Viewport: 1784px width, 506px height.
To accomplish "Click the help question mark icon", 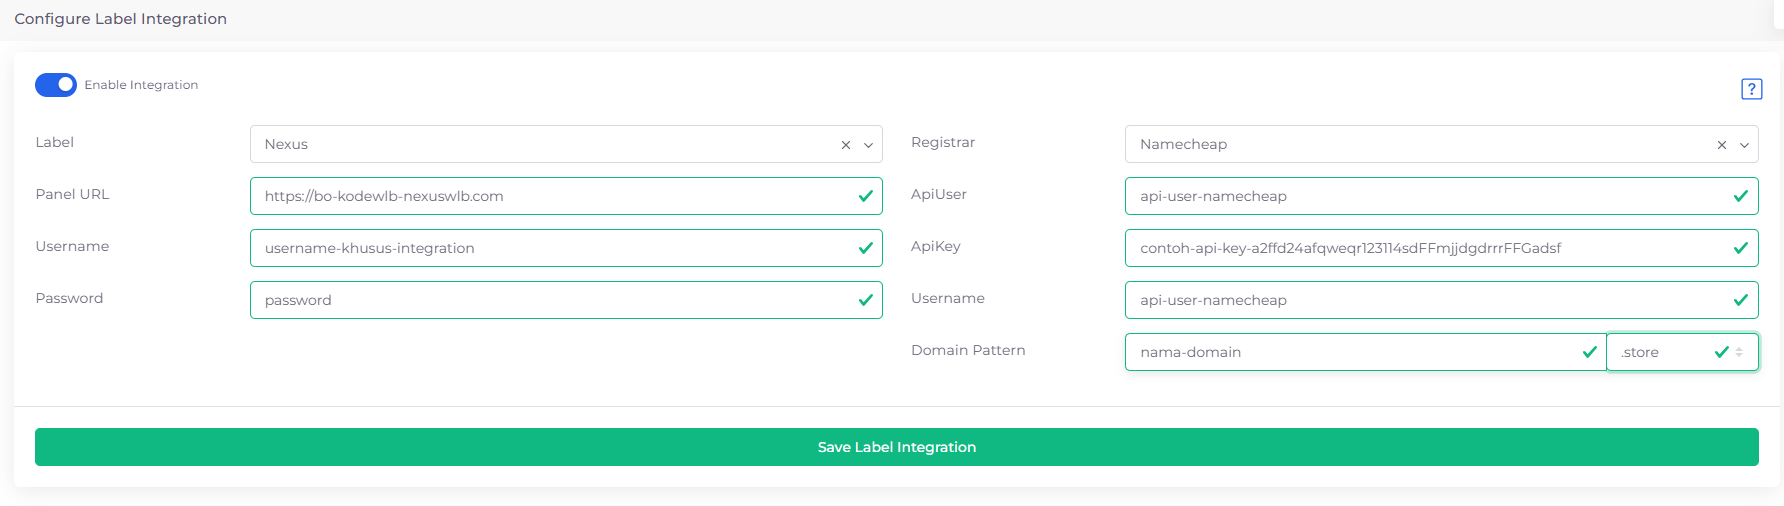I will tap(1751, 89).
